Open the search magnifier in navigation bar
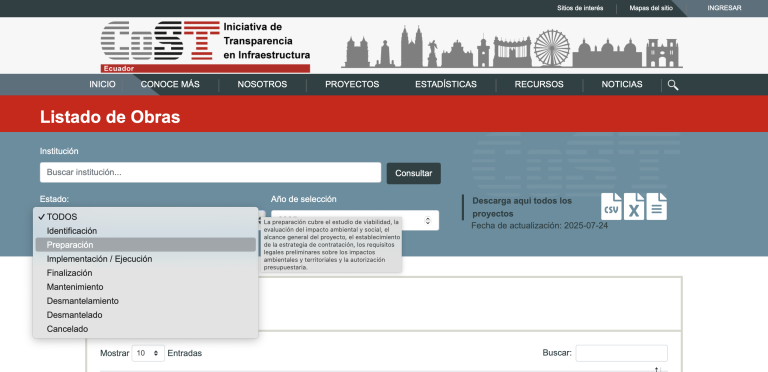Viewport: 768px width, 372px height. [673, 85]
